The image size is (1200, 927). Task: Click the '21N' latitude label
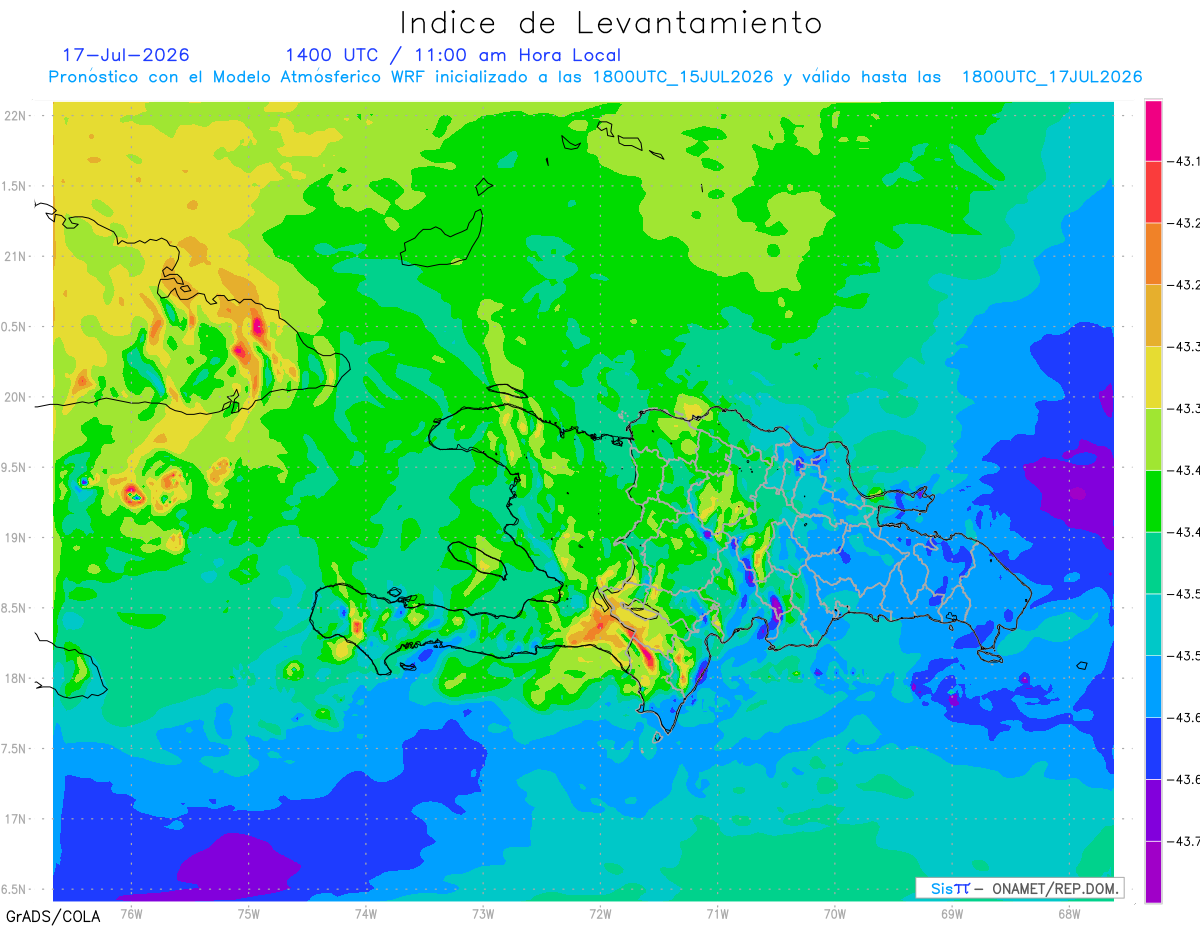[x=17, y=256]
